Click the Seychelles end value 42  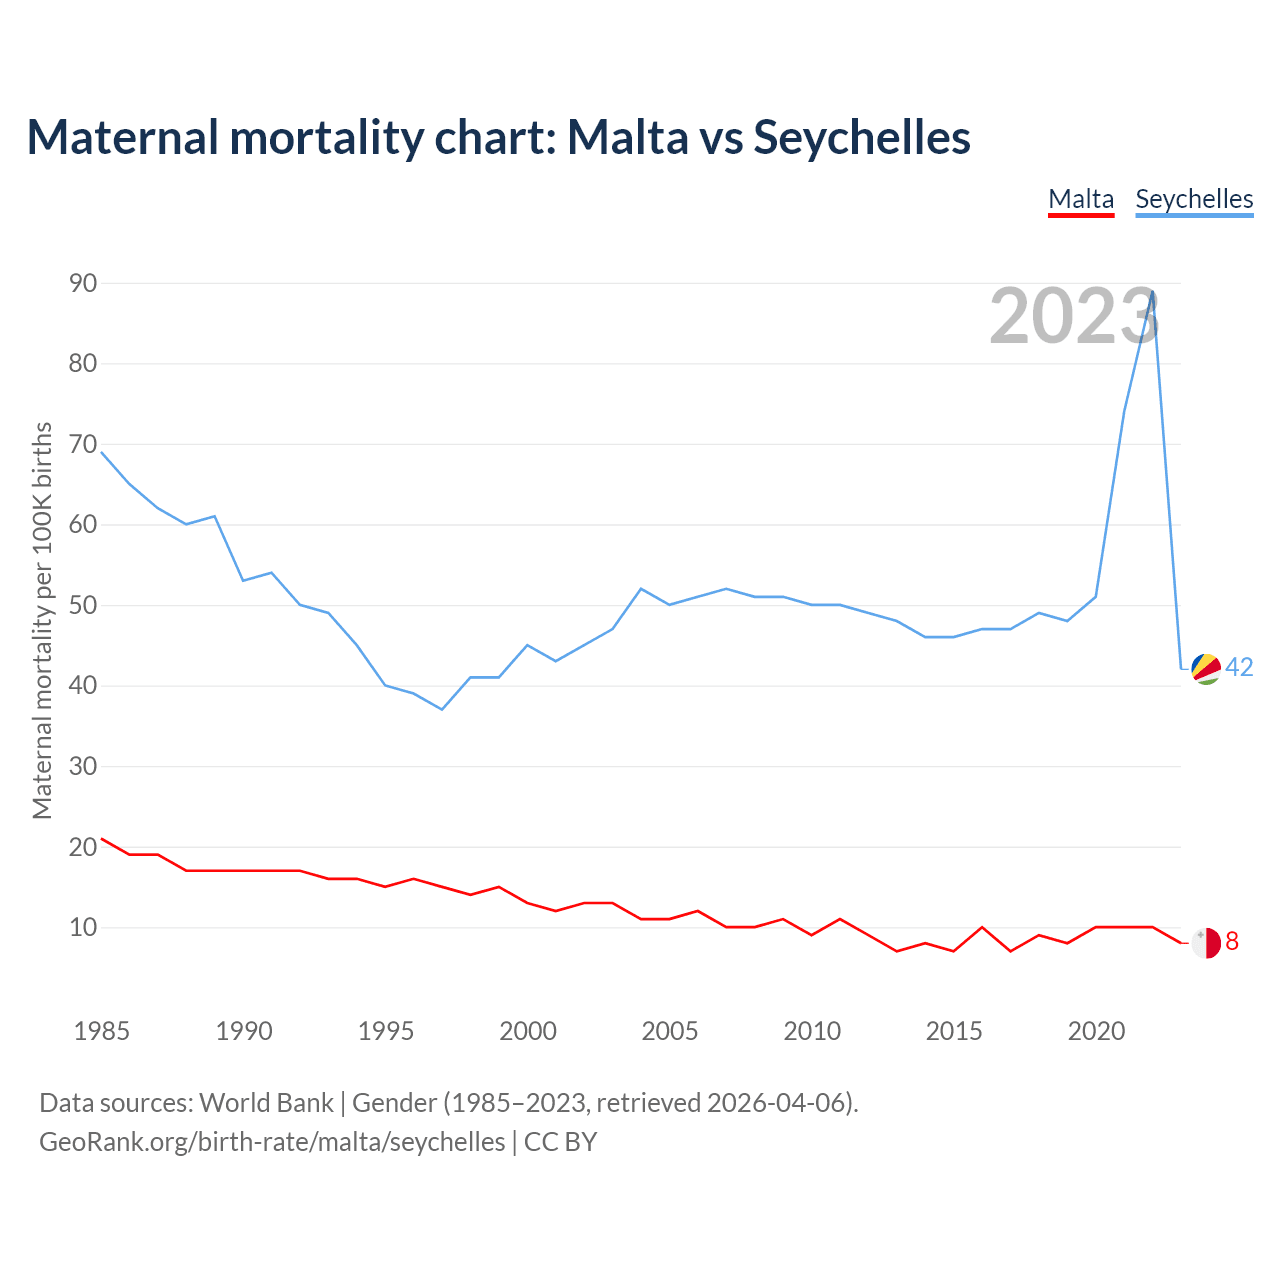pyautogui.click(x=1240, y=667)
